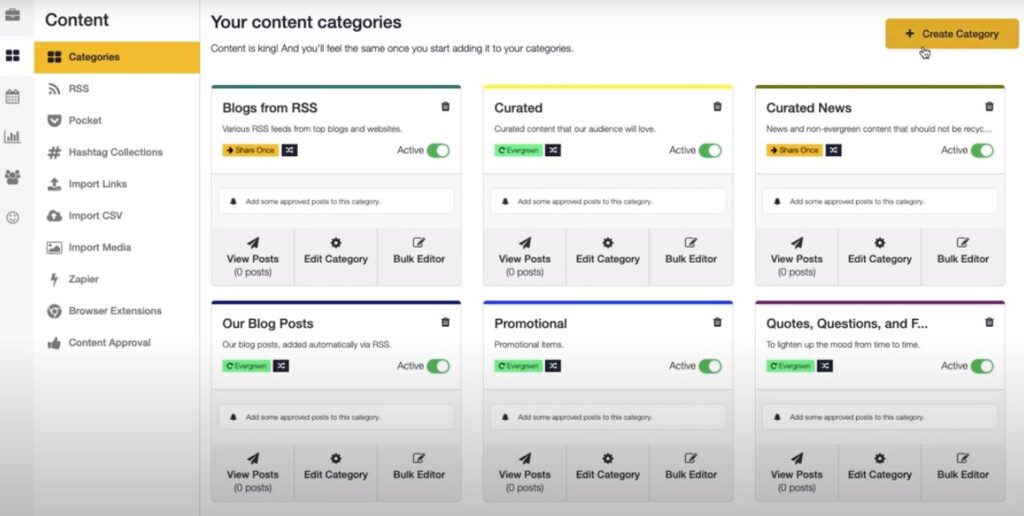Viewport: 1024px width, 516px height.
Task: Click the calendar icon in left rail
Action: click(x=13, y=97)
